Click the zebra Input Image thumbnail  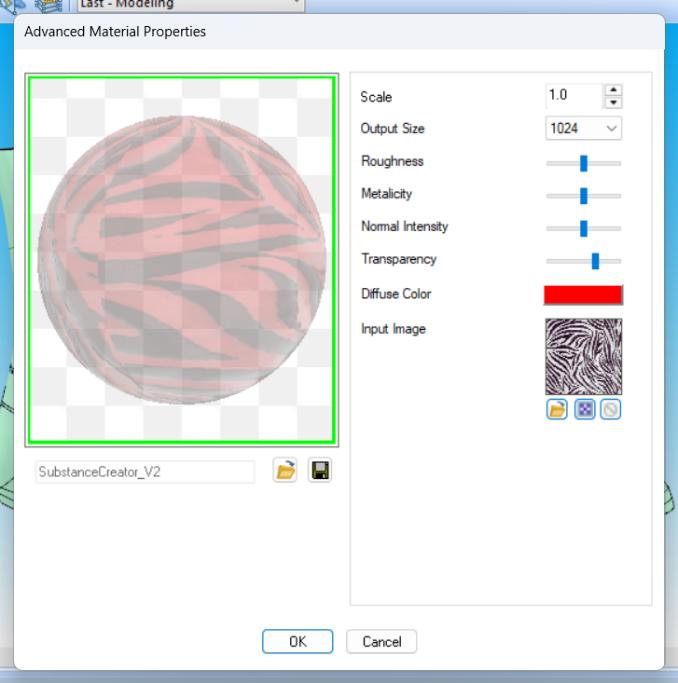(x=584, y=356)
